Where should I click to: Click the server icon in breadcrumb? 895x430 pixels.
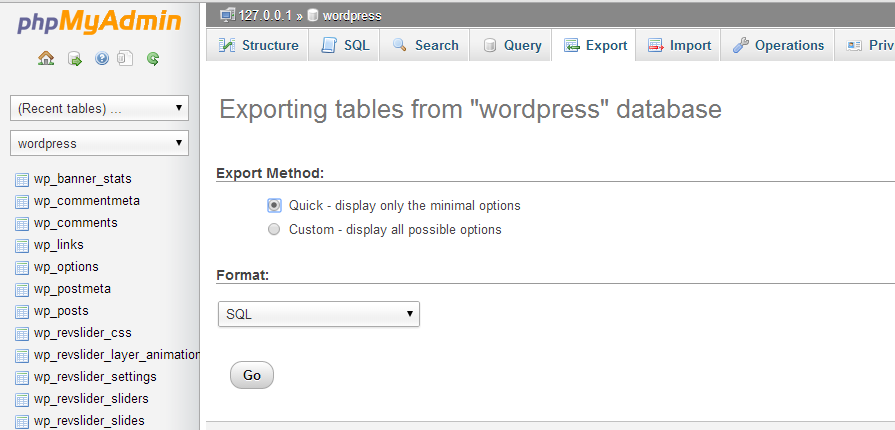(228, 15)
